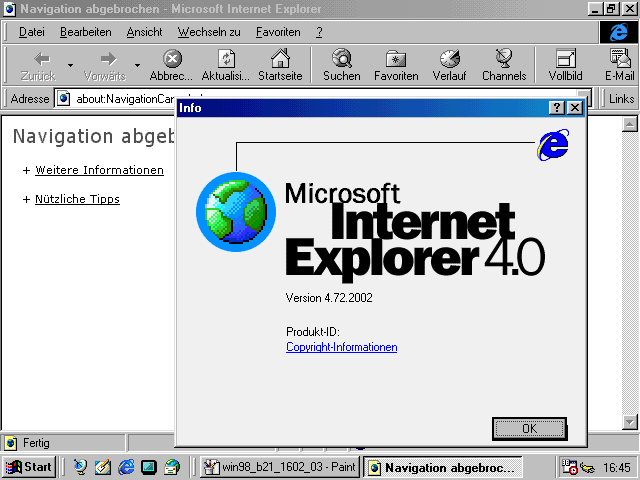
Task: Follow the Nützliche Tipps link
Action: (x=78, y=199)
